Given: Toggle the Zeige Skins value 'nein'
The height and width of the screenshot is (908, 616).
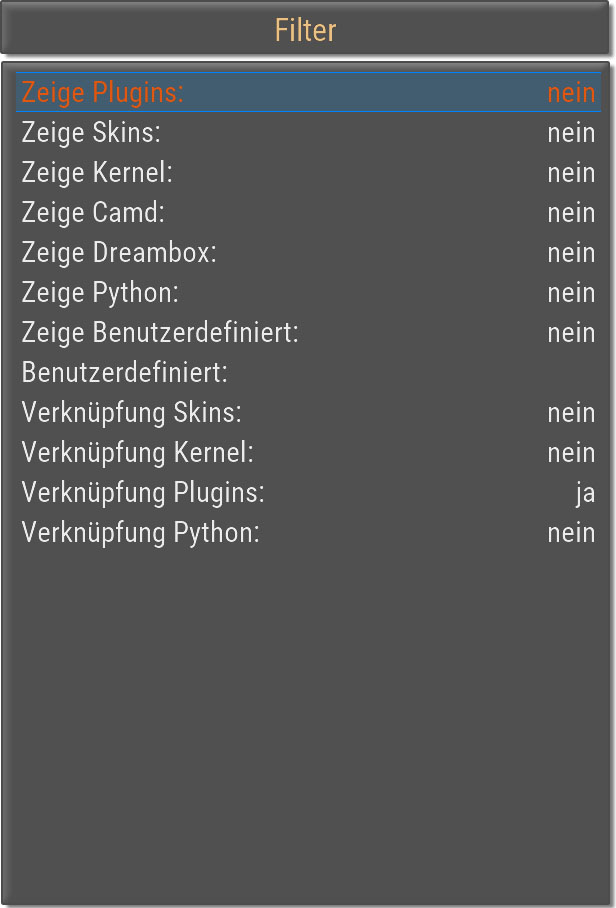Looking at the screenshot, I should tap(571, 133).
